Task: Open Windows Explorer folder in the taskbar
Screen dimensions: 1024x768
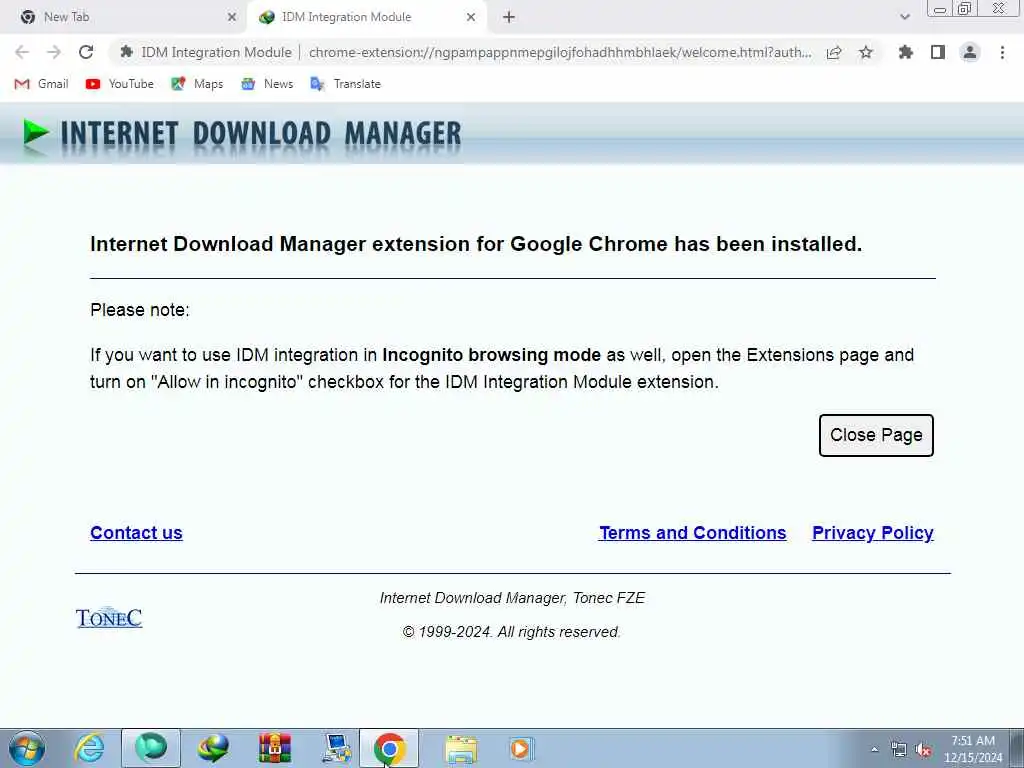Action: (461, 748)
